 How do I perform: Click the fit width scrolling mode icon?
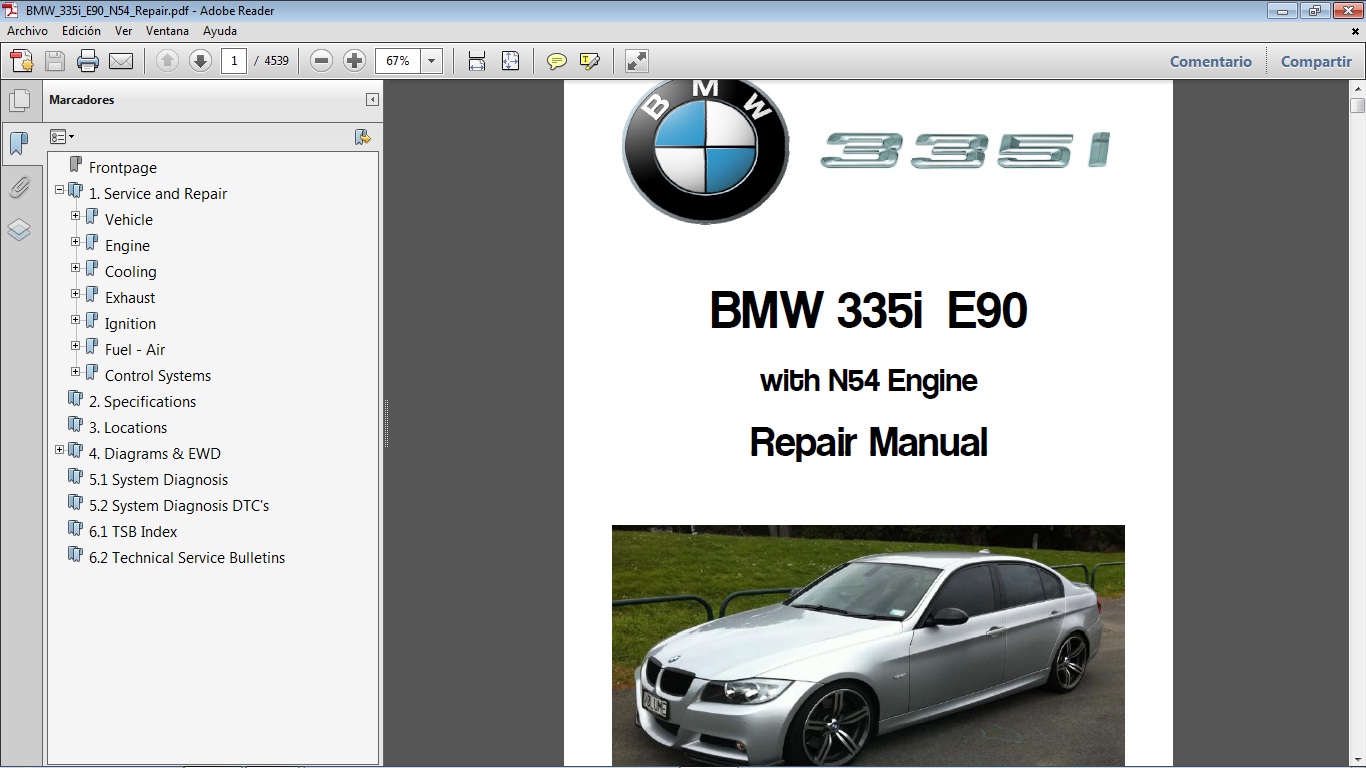tap(477, 61)
